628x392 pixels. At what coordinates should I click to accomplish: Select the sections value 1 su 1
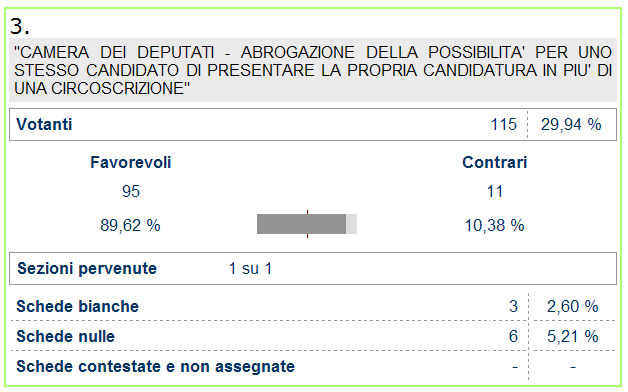pos(250,269)
